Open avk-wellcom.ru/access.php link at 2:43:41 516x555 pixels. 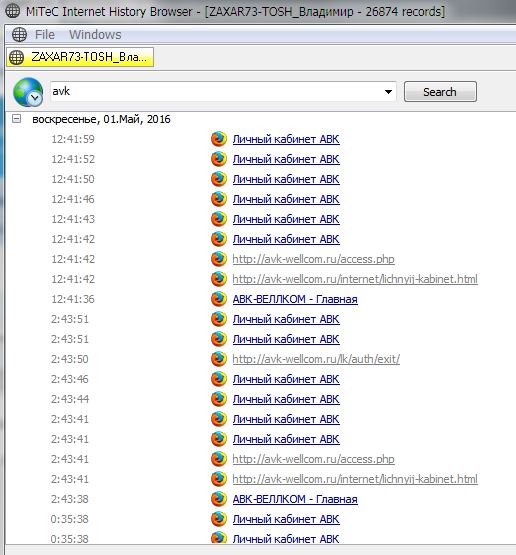click(x=314, y=459)
